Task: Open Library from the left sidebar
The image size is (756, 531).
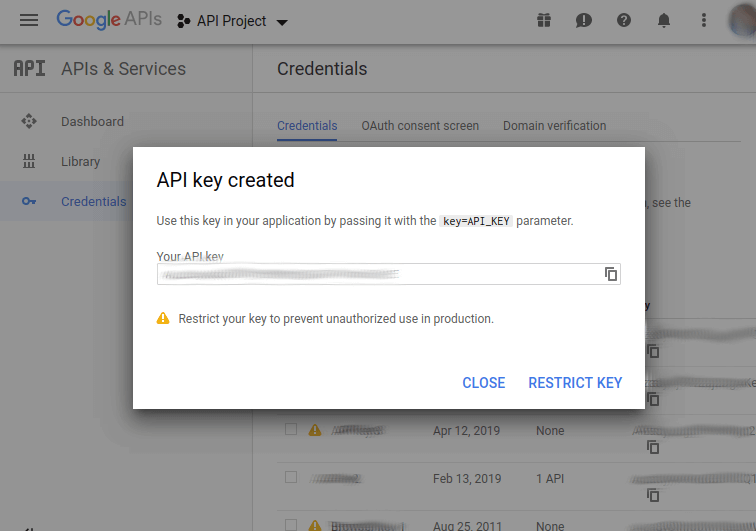Action: click(x=80, y=162)
